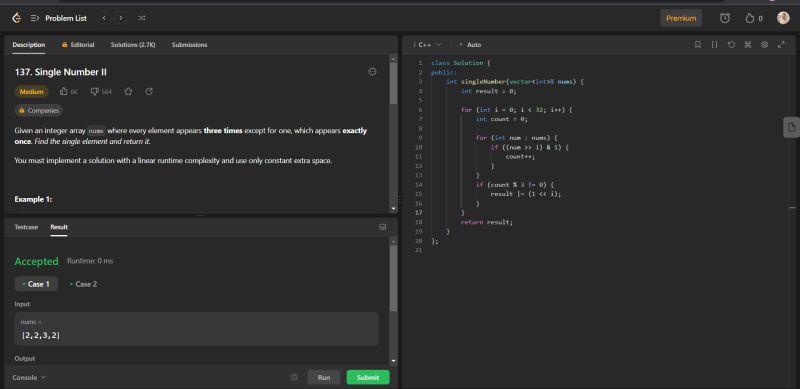
Task: Open the side notes document icon
Action: pyautogui.click(x=791, y=128)
